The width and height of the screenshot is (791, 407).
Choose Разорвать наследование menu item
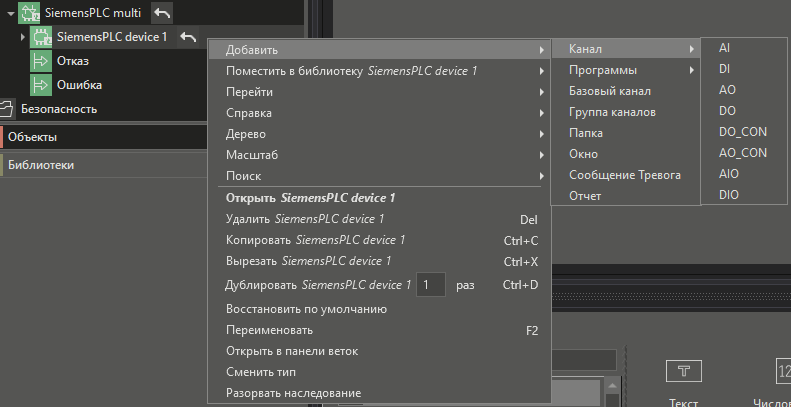379,393
